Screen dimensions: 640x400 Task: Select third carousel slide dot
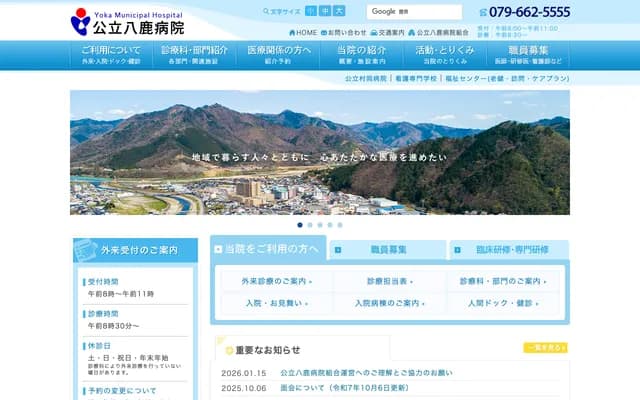pos(320,225)
